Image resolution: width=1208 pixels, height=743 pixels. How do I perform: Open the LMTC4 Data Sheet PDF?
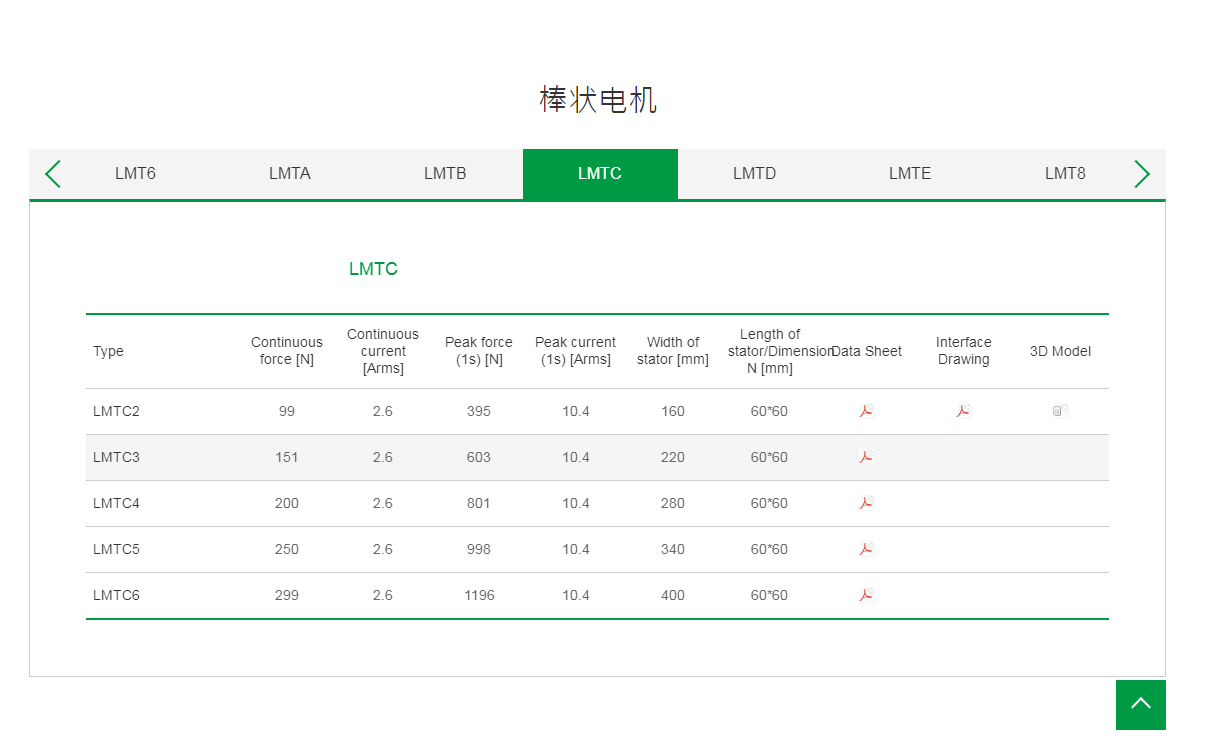tap(866, 503)
